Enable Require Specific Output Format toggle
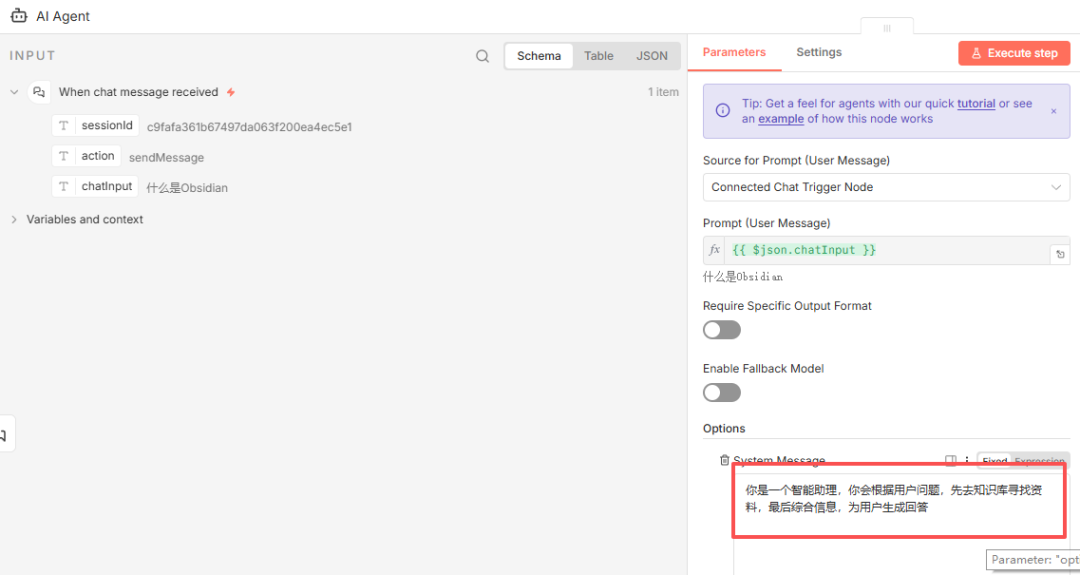 tap(722, 330)
